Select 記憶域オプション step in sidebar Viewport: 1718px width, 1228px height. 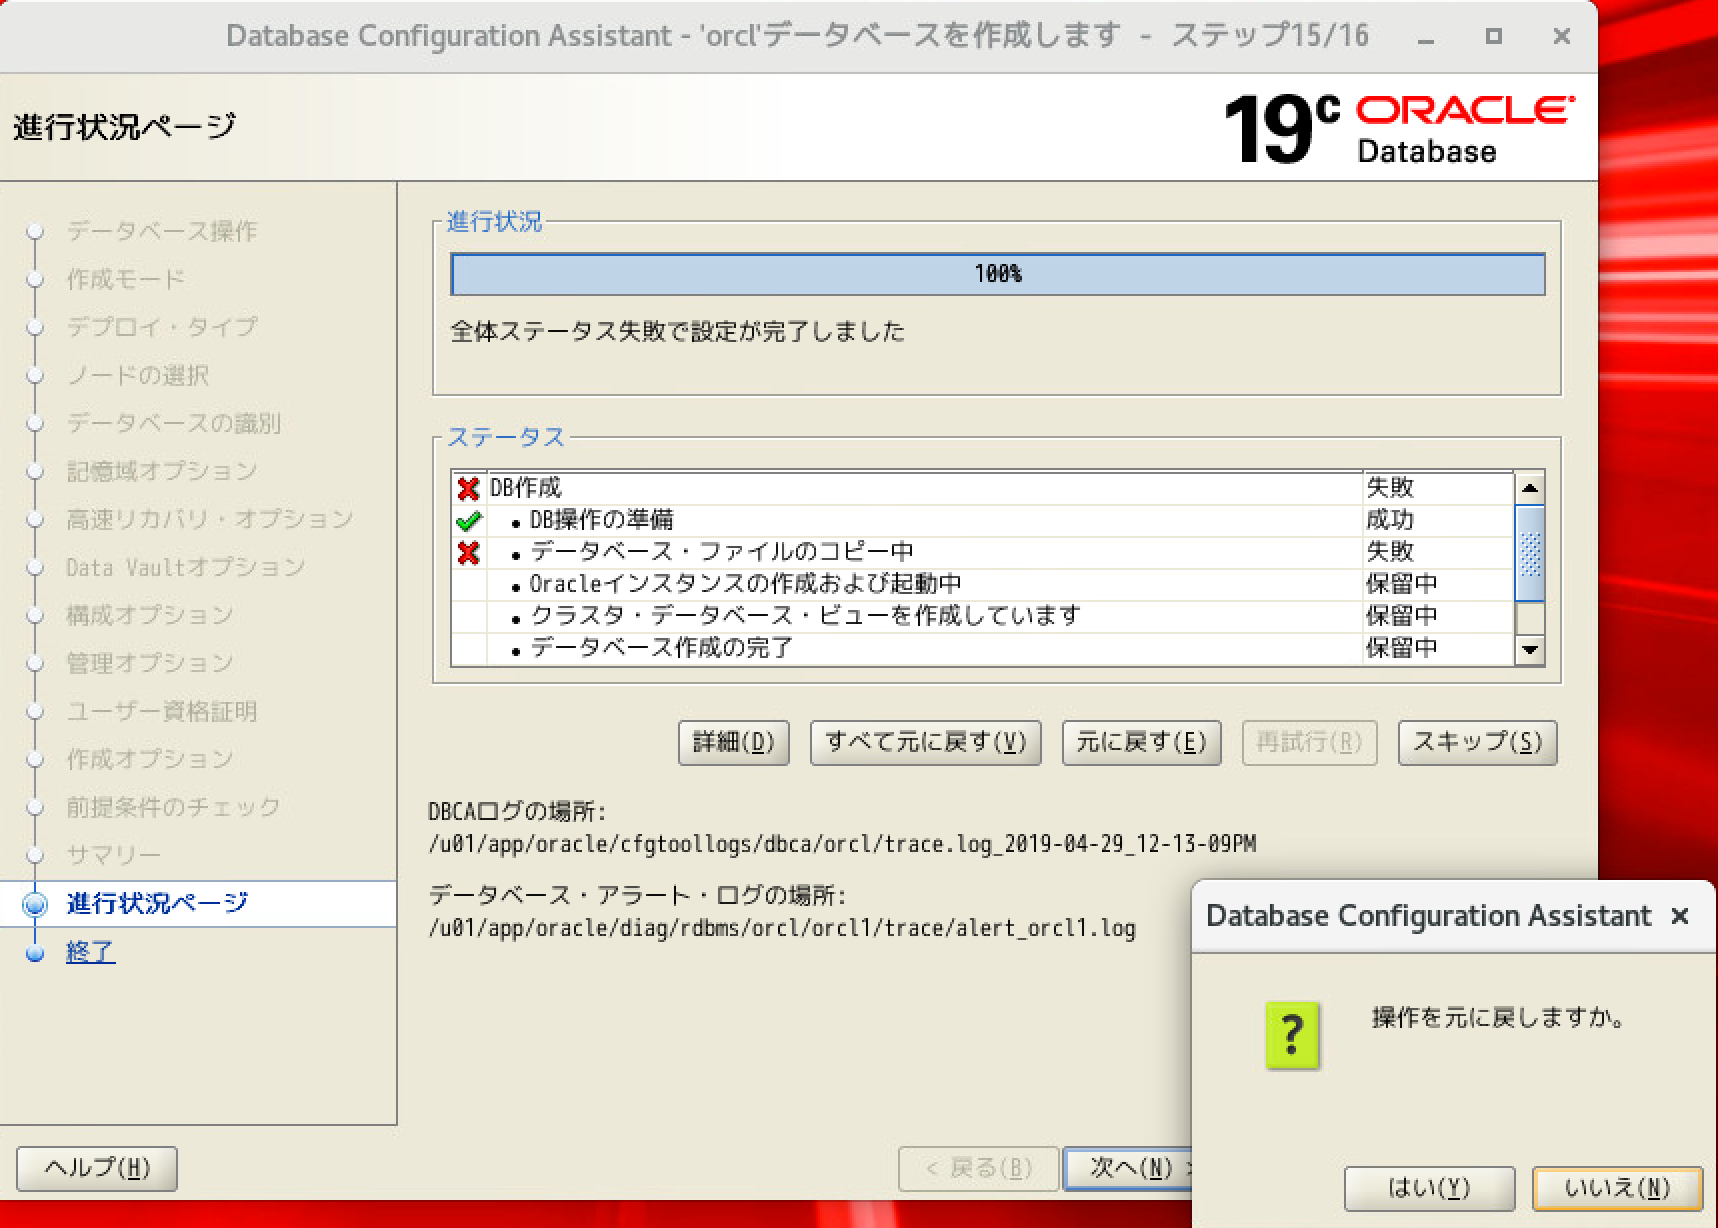pyautogui.click(x=162, y=471)
